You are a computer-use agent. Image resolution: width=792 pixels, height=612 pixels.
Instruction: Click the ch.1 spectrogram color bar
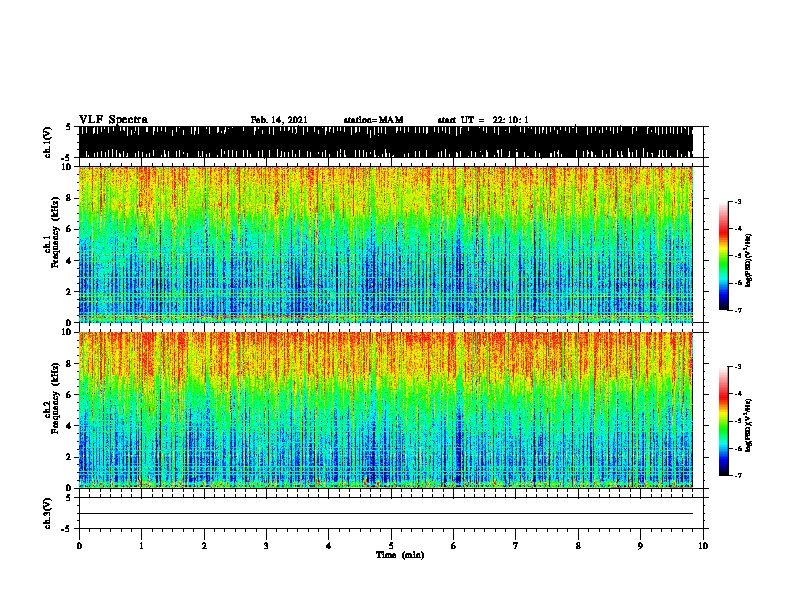723,256
